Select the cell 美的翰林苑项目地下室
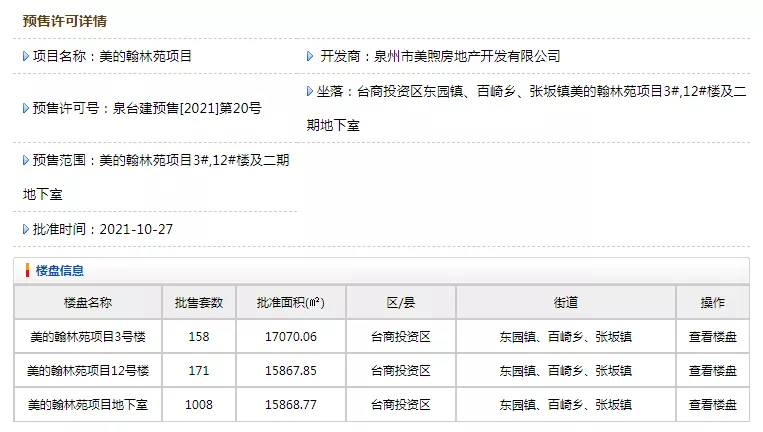The height and width of the screenshot is (432, 763). [88, 405]
